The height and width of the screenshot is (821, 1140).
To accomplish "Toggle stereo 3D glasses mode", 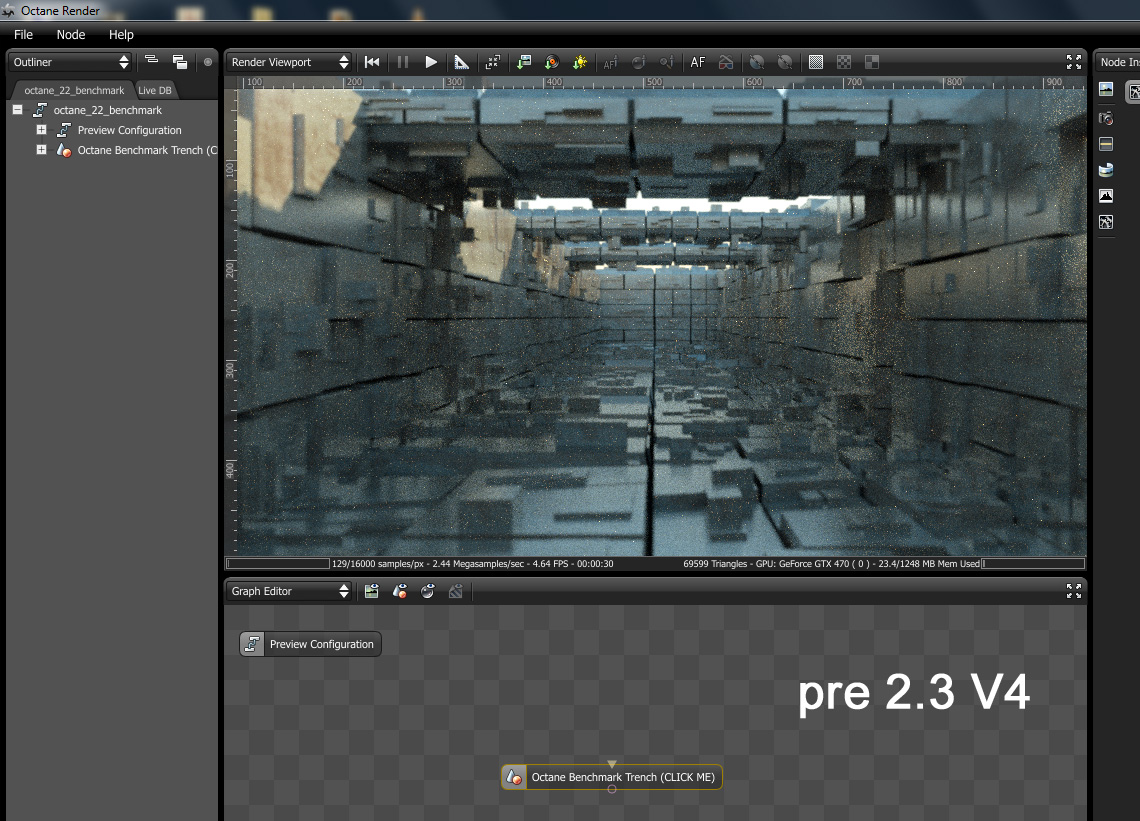I will (726, 63).
